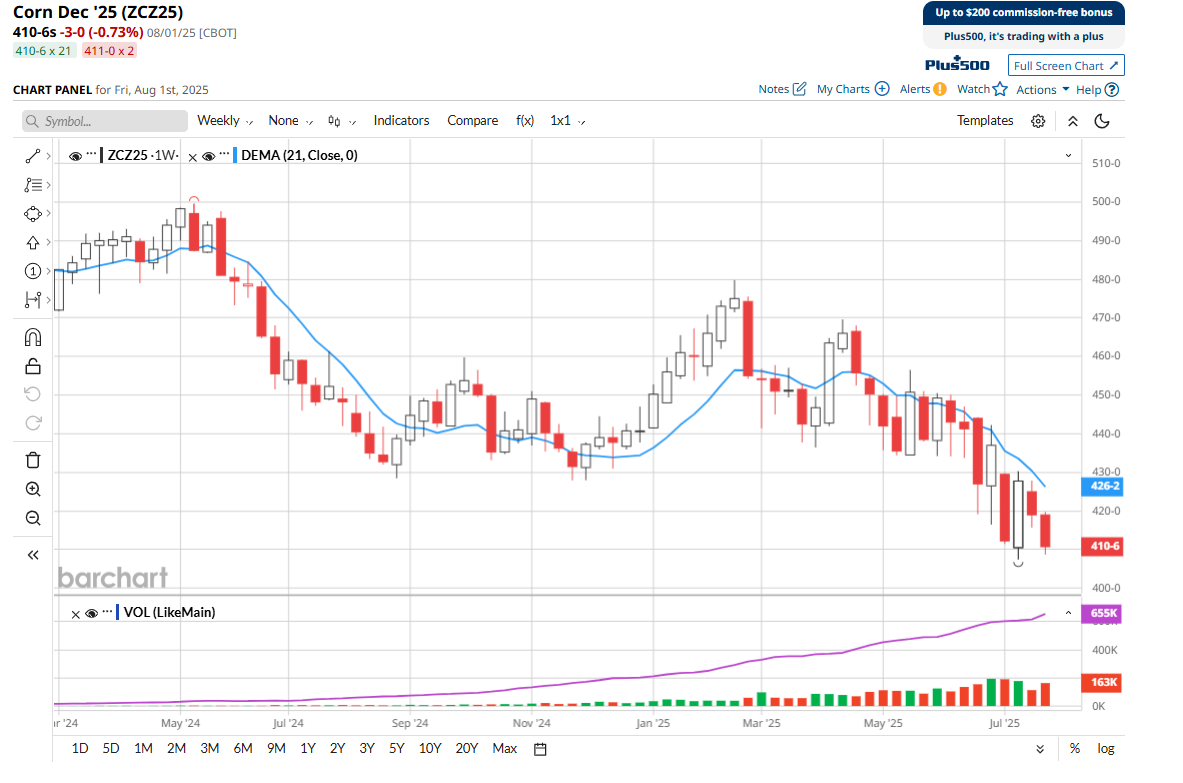Image resolution: width=1183 pixels, height=783 pixels.
Task: Activate the magnet snap tool
Action: click(33, 337)
